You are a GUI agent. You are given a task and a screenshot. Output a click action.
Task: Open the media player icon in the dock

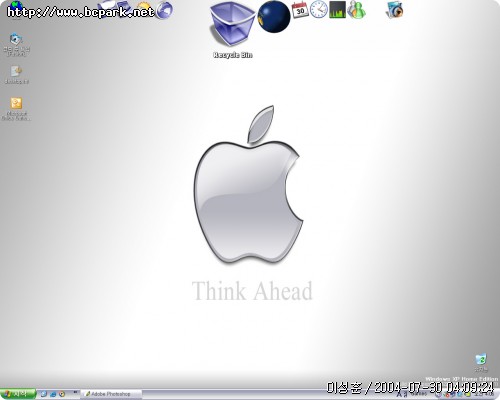pyautogui.click(x=395, y=10)
